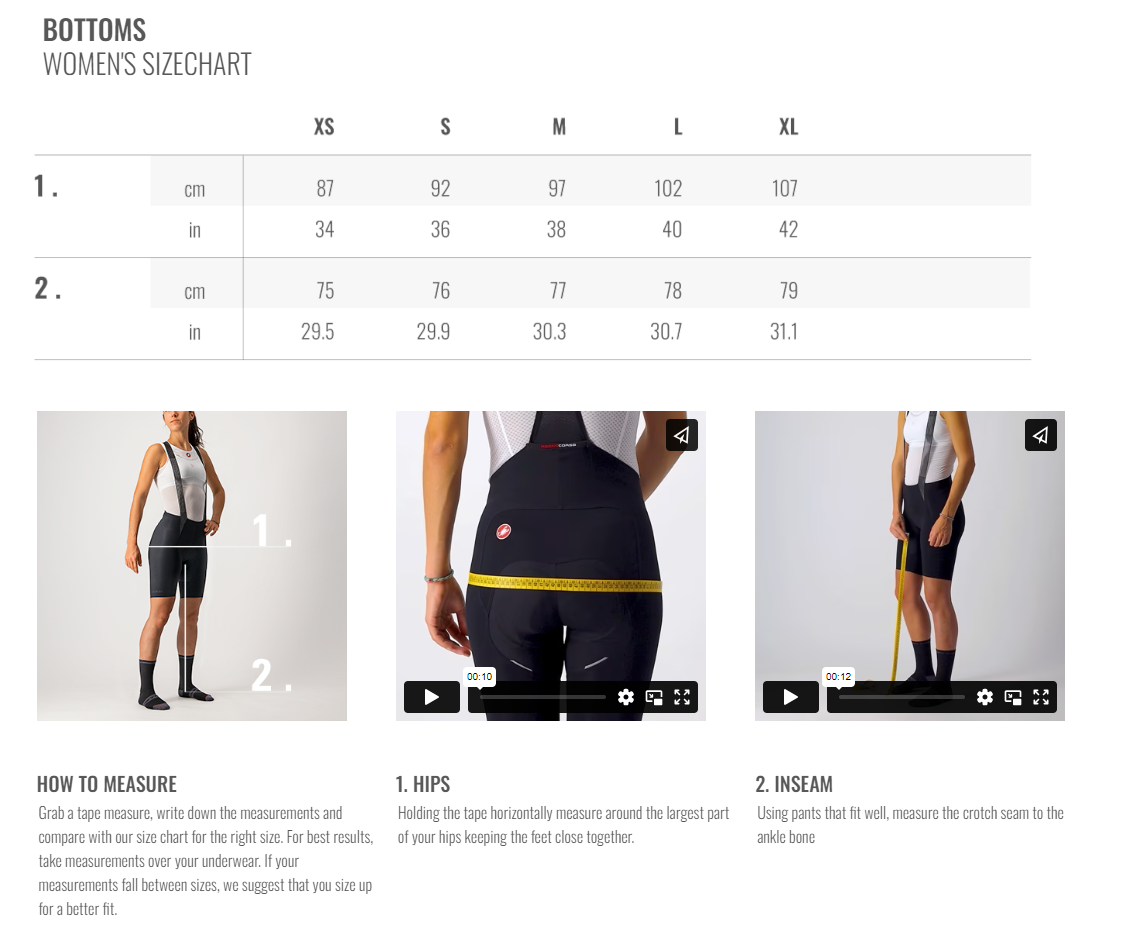Screen dimensions: 1122x934
Task: Open settings gear on inseam video
Action: point(985,697)
